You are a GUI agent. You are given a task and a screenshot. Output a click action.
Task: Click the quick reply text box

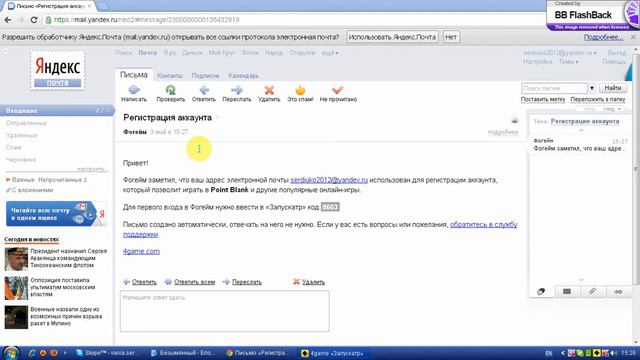pos(224,311)
